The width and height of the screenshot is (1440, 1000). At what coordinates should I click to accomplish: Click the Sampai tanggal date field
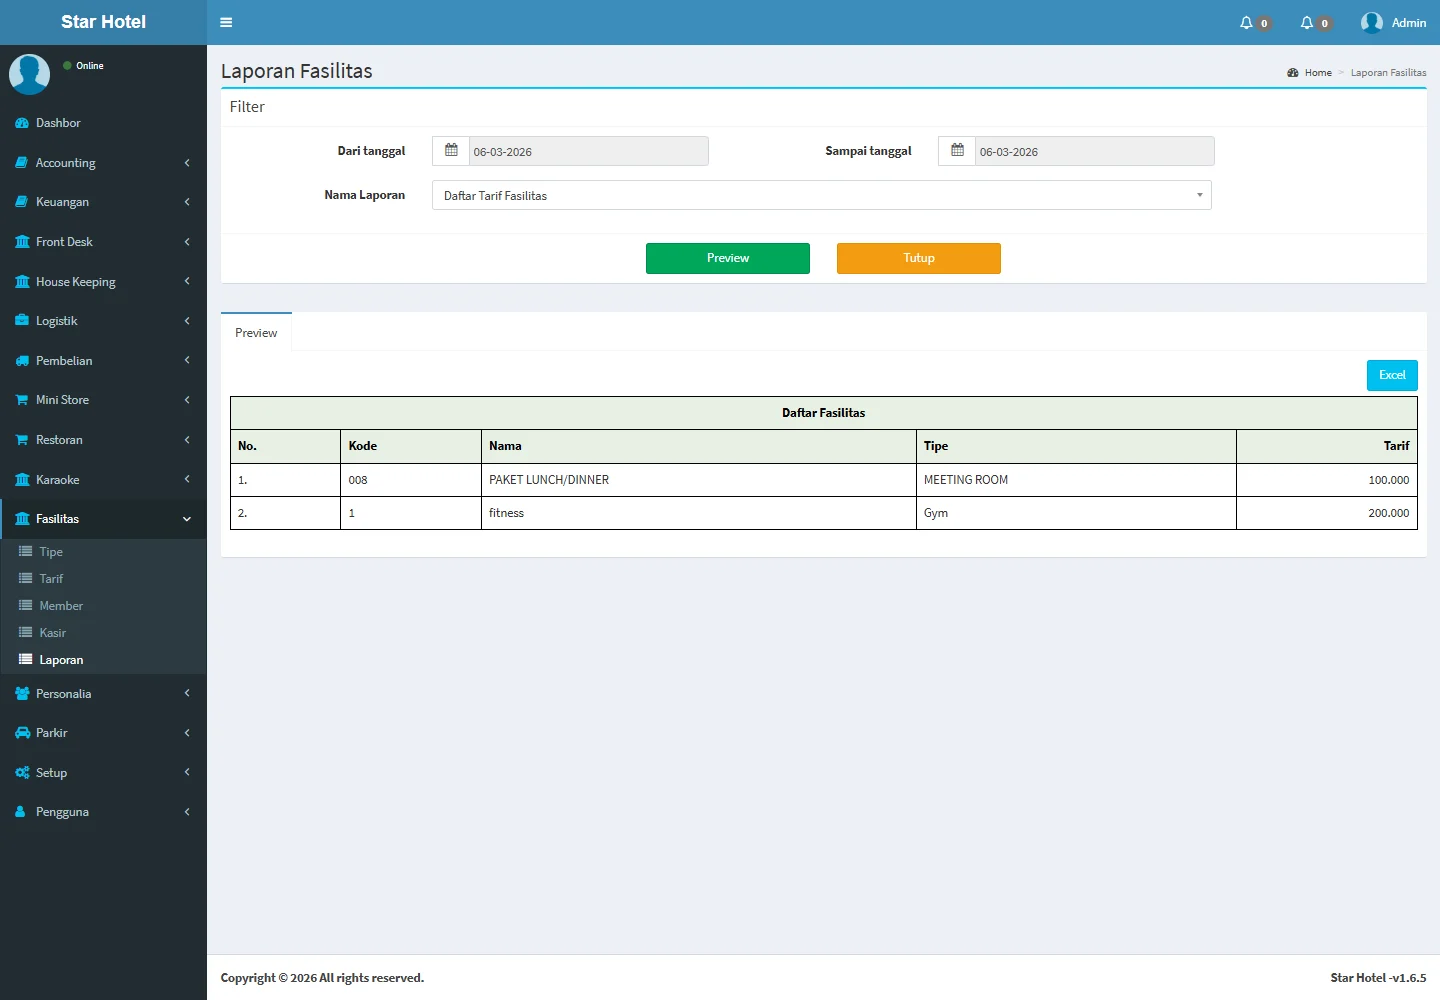[1093, 152]
